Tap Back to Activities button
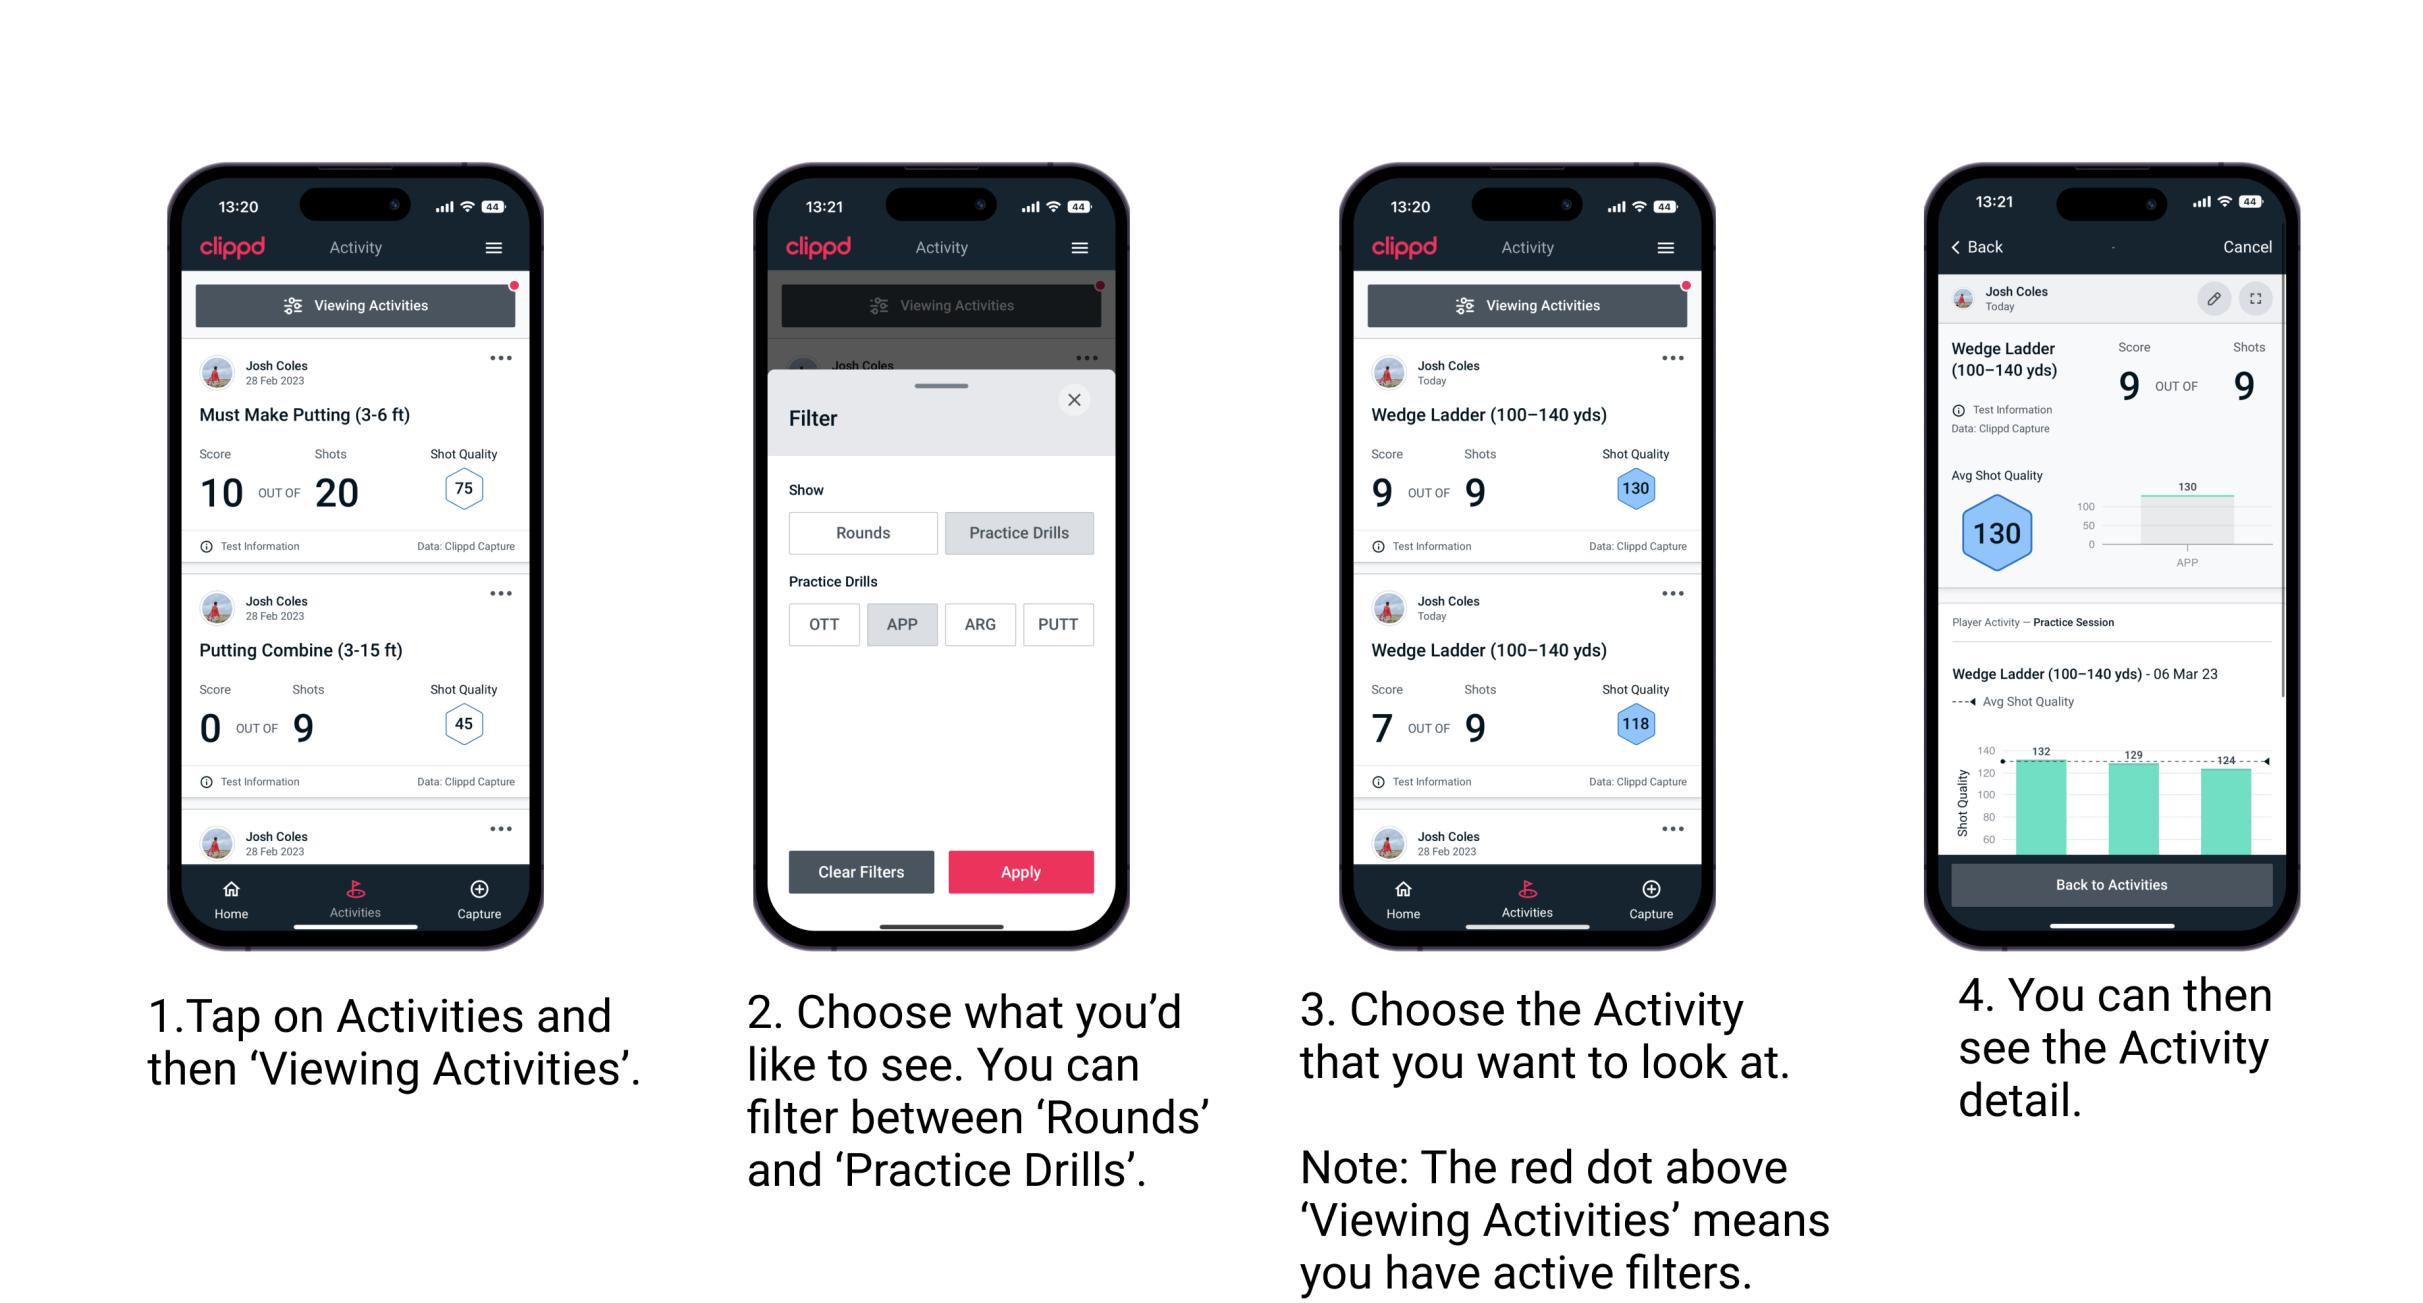 tap(2113, 886)
